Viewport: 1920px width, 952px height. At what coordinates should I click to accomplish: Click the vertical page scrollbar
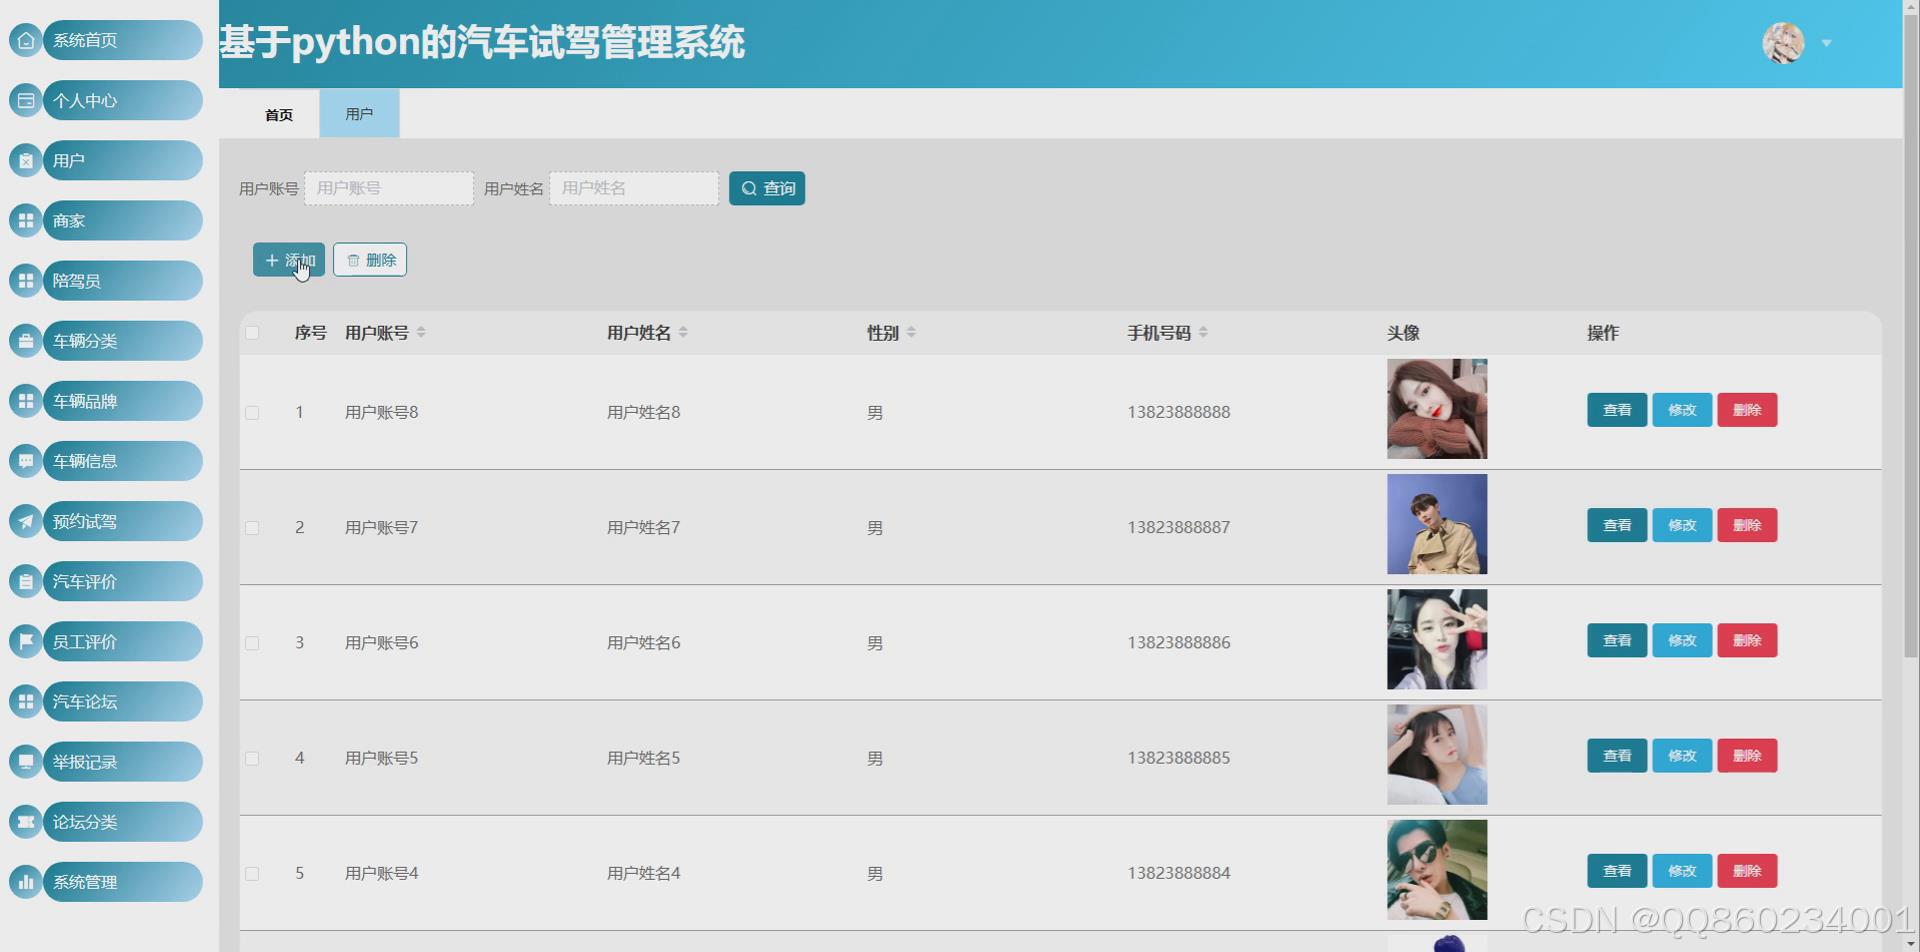tap(1910, 400)
